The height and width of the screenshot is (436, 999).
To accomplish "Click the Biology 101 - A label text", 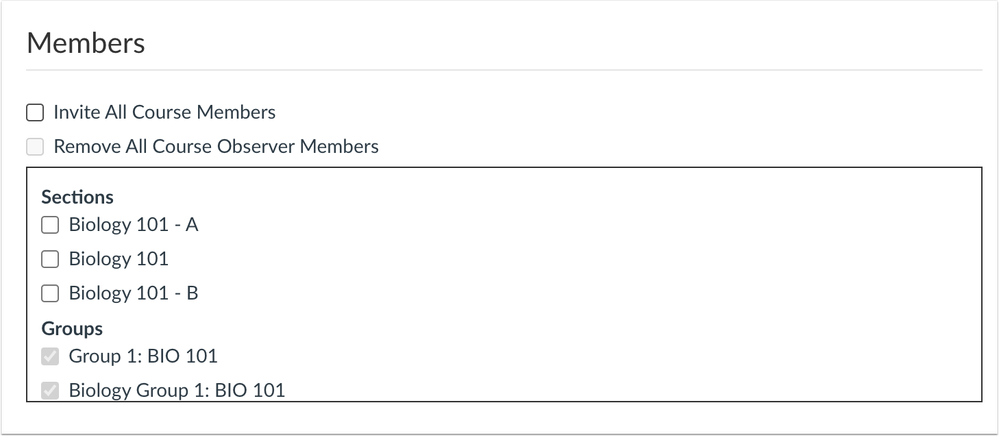I will [134, 225].
